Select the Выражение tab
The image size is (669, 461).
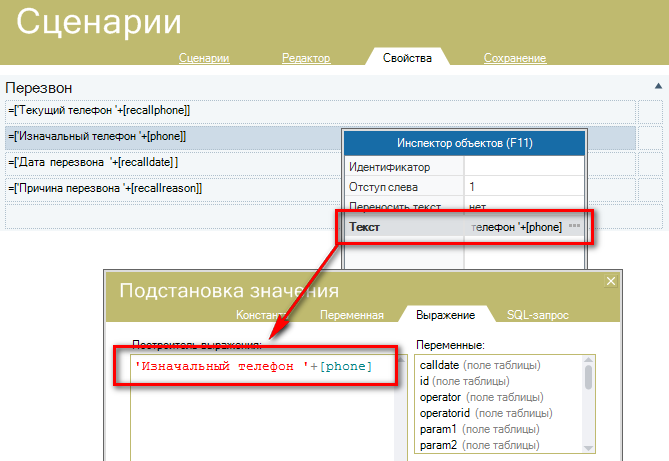click(443, 315)
